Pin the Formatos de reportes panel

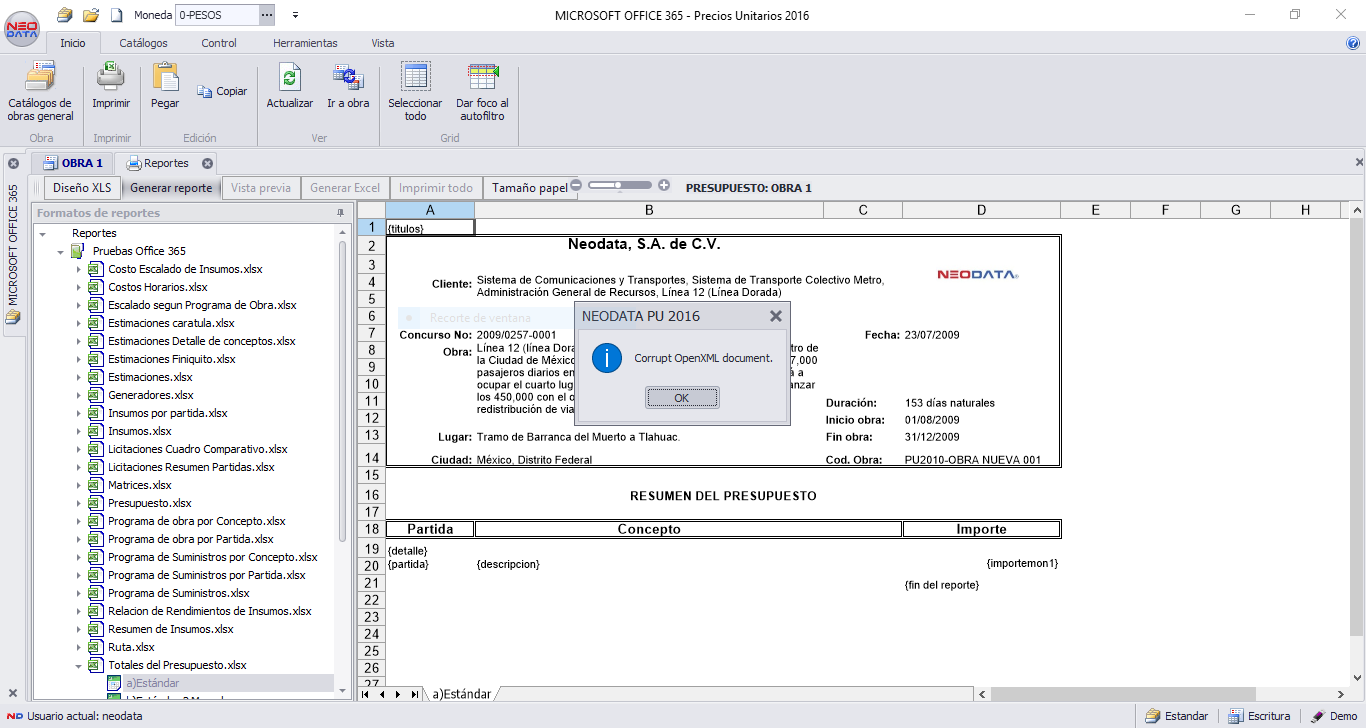tap(340, 212)
